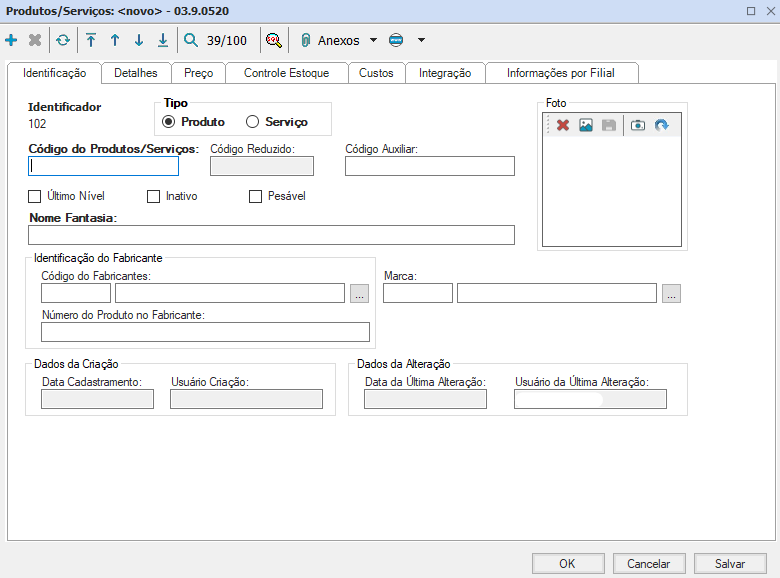Screen dimensions: 780x578
Task: Remove photo with red X icon
Action: click(x=563, y=125)
